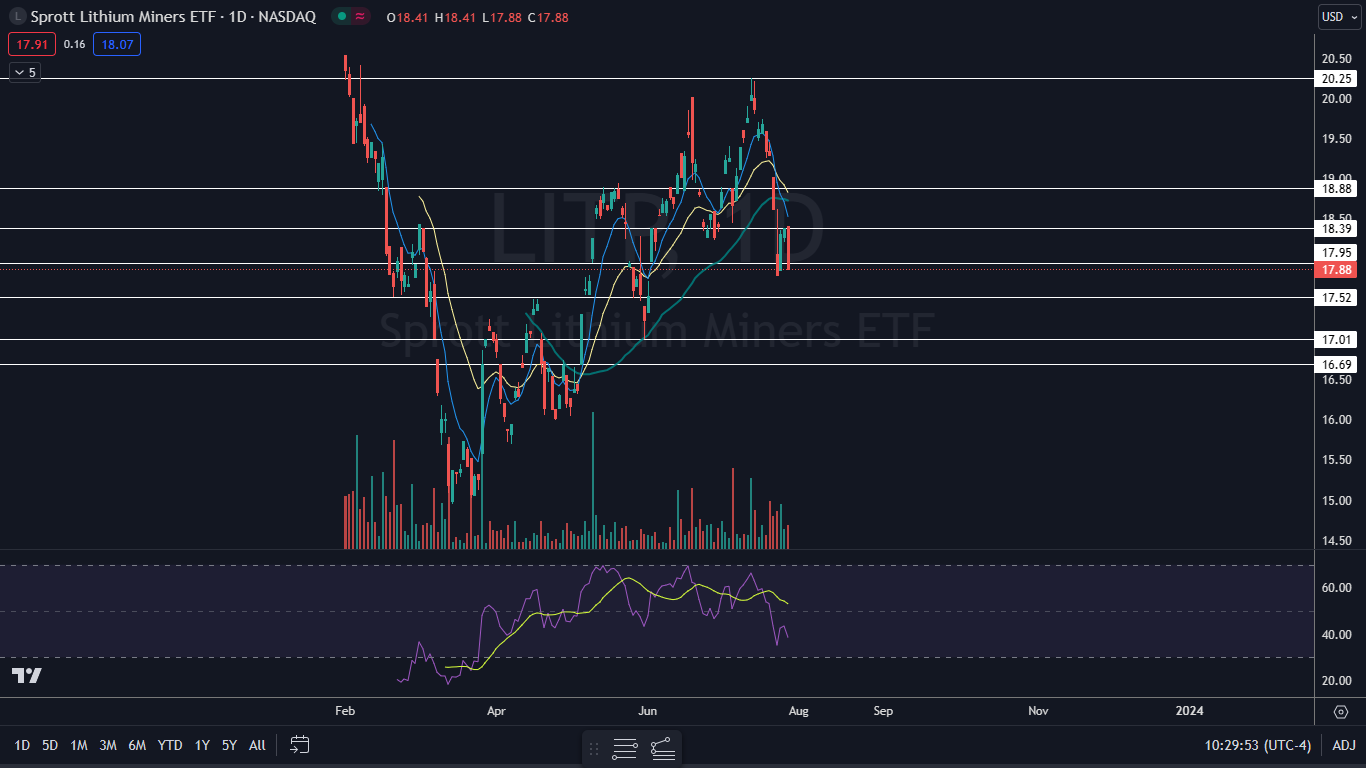Select the 5Y time range

pos(229,745)
